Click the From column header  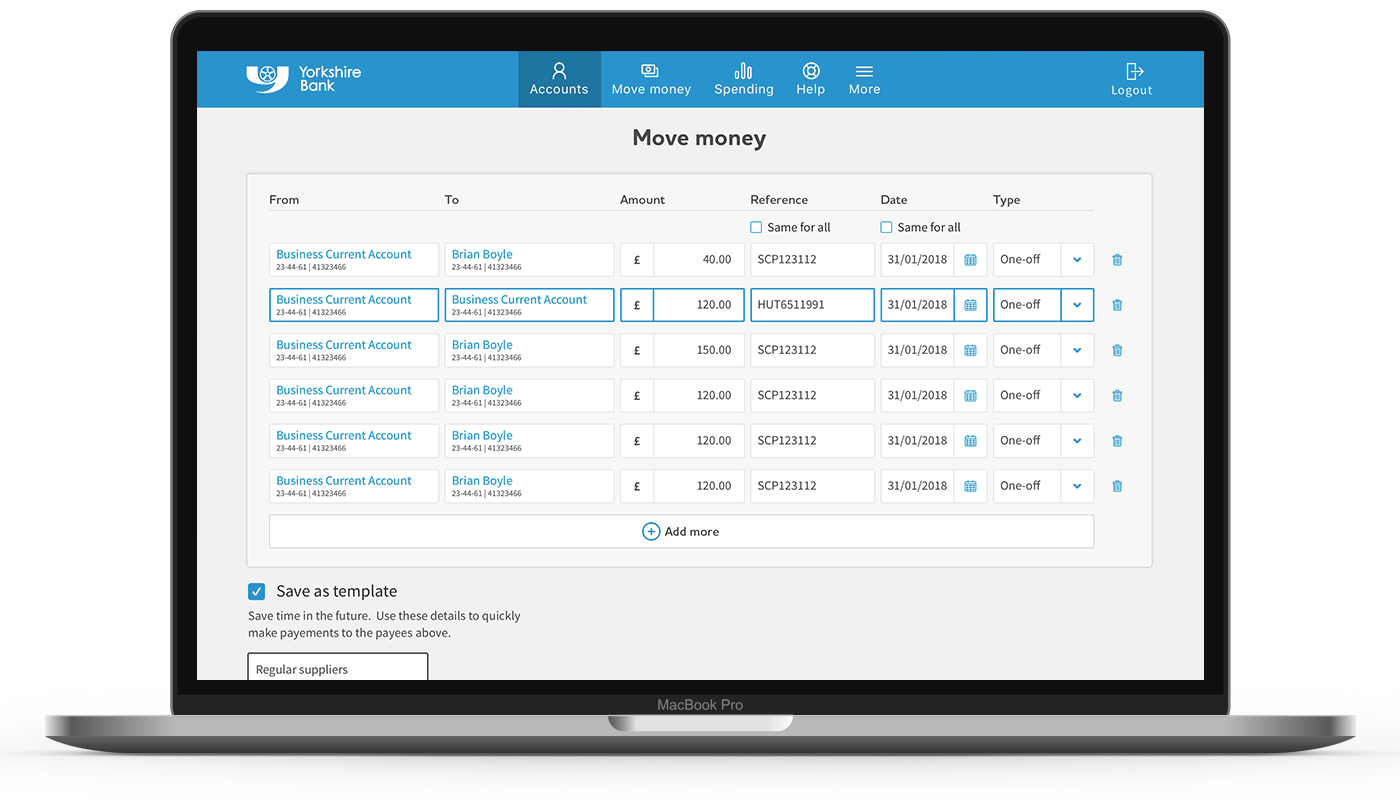click(284, 200)
